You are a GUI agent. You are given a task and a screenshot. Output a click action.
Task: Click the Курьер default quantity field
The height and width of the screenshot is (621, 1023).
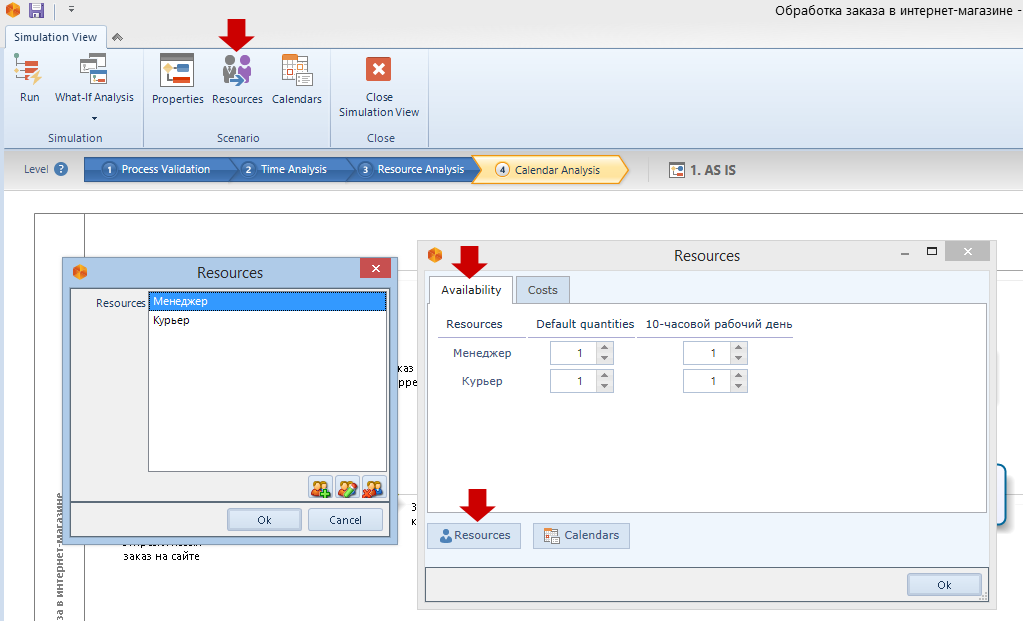573,381
